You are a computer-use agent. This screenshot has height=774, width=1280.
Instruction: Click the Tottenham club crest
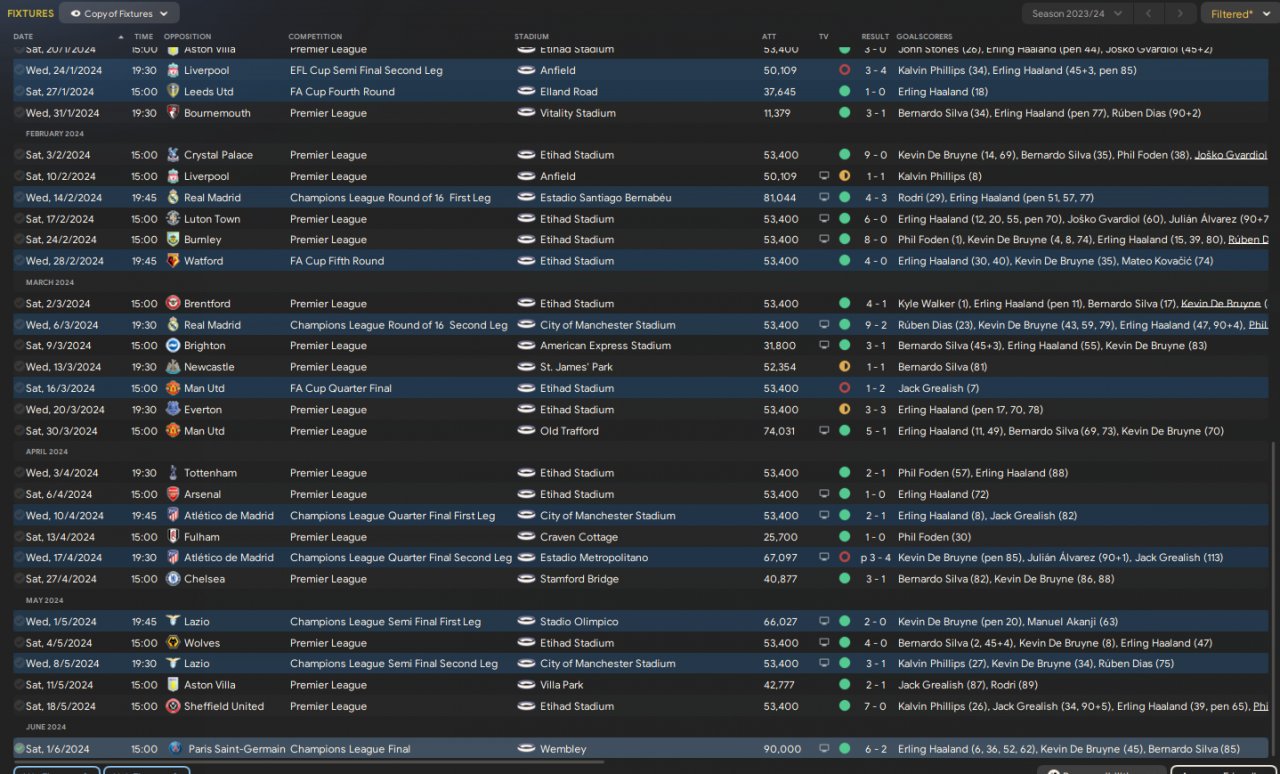173,473
